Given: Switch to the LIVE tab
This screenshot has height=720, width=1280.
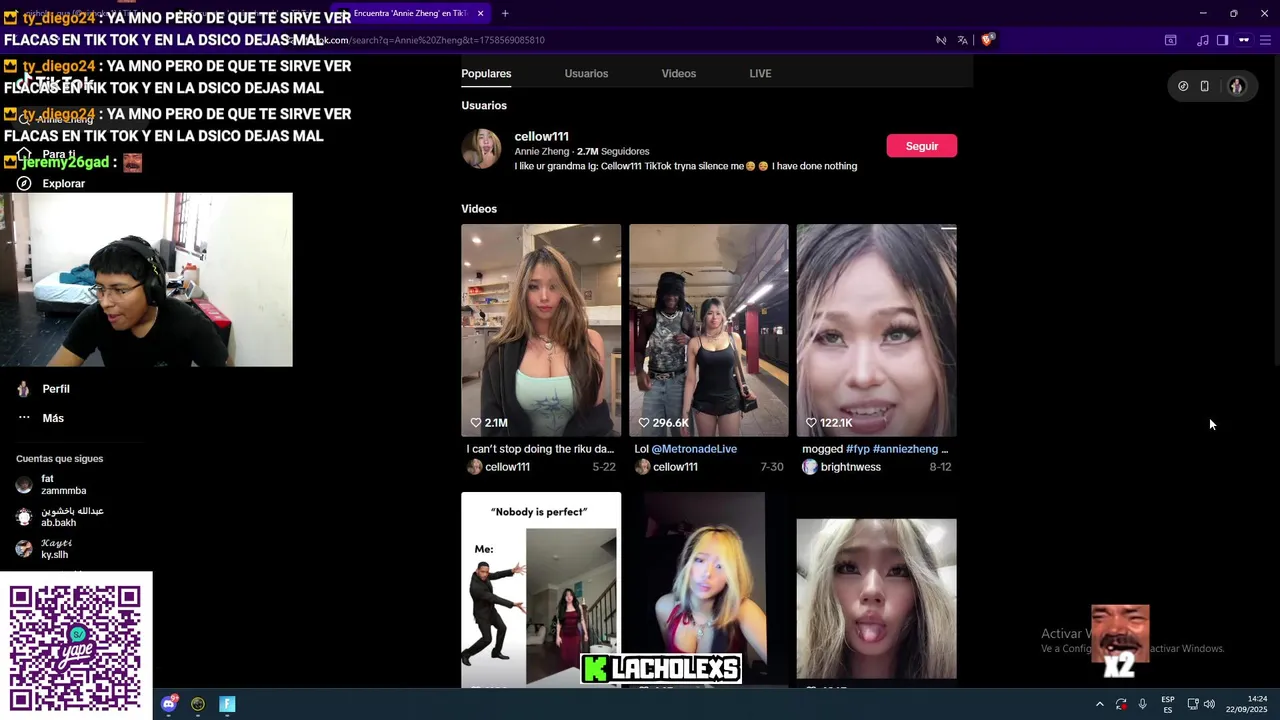Looking at the screenshot, I should [x=760, y=74].
